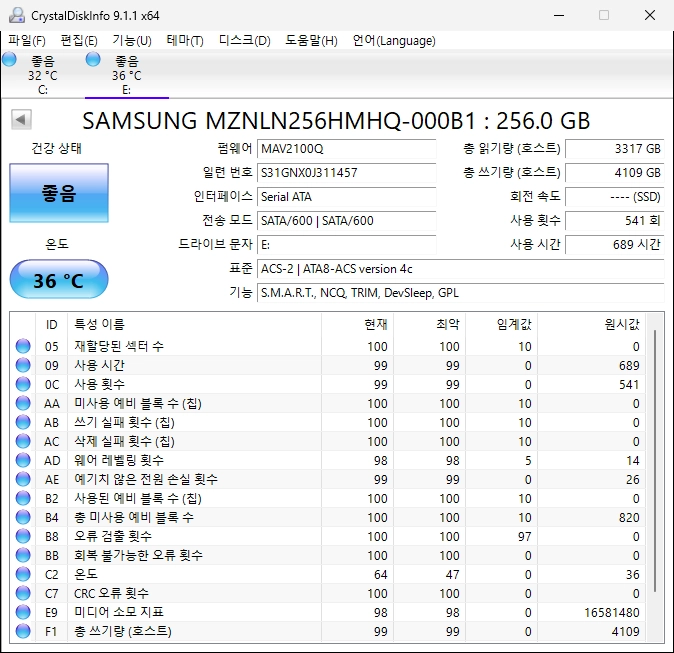
Task: Click the features field S.M.A.R.T., NCQ, TRIM
Action: click(x=461, y=293)
